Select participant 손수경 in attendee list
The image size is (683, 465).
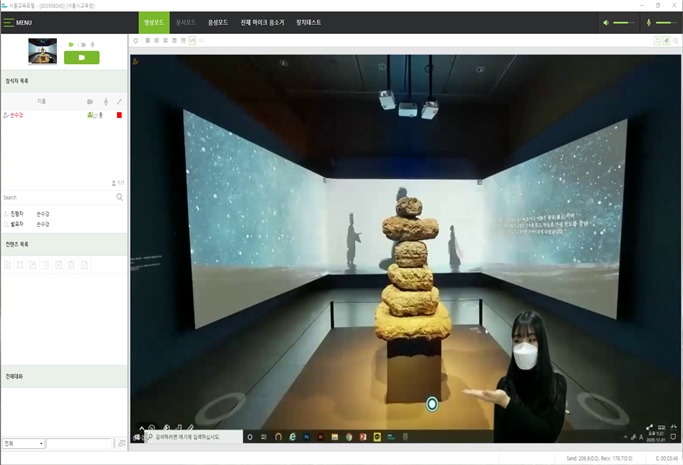tap(17, 115)
